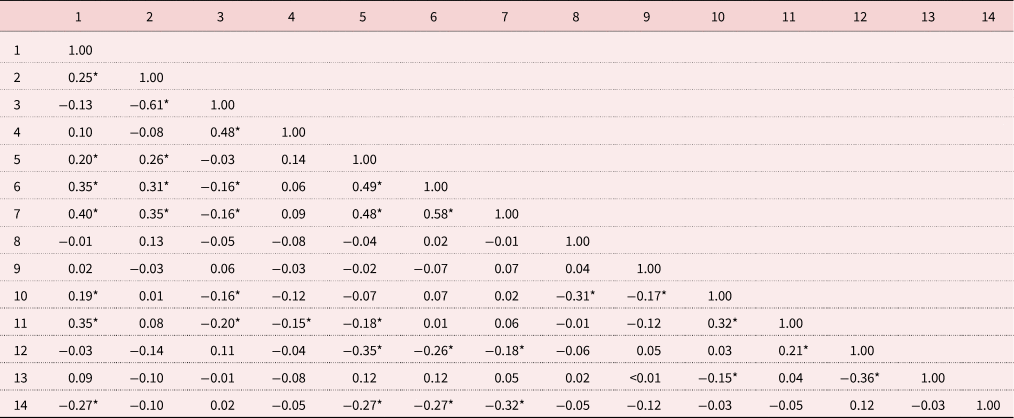
Task: Click the 0.49* value in row 6
Action: tap(364, 186)
